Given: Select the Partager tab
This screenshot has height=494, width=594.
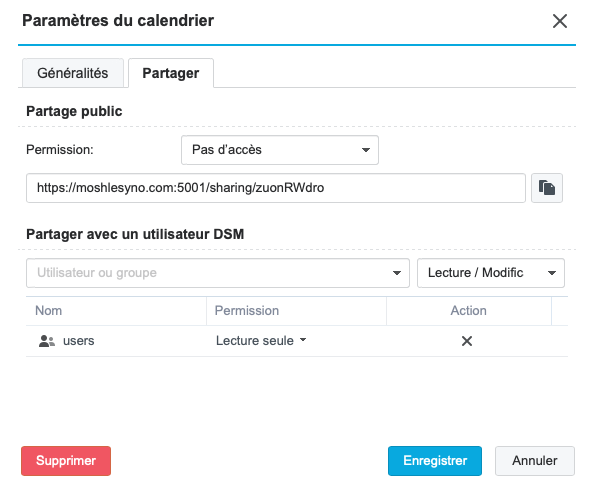Looking at the screenshot, I should point(171,73).
